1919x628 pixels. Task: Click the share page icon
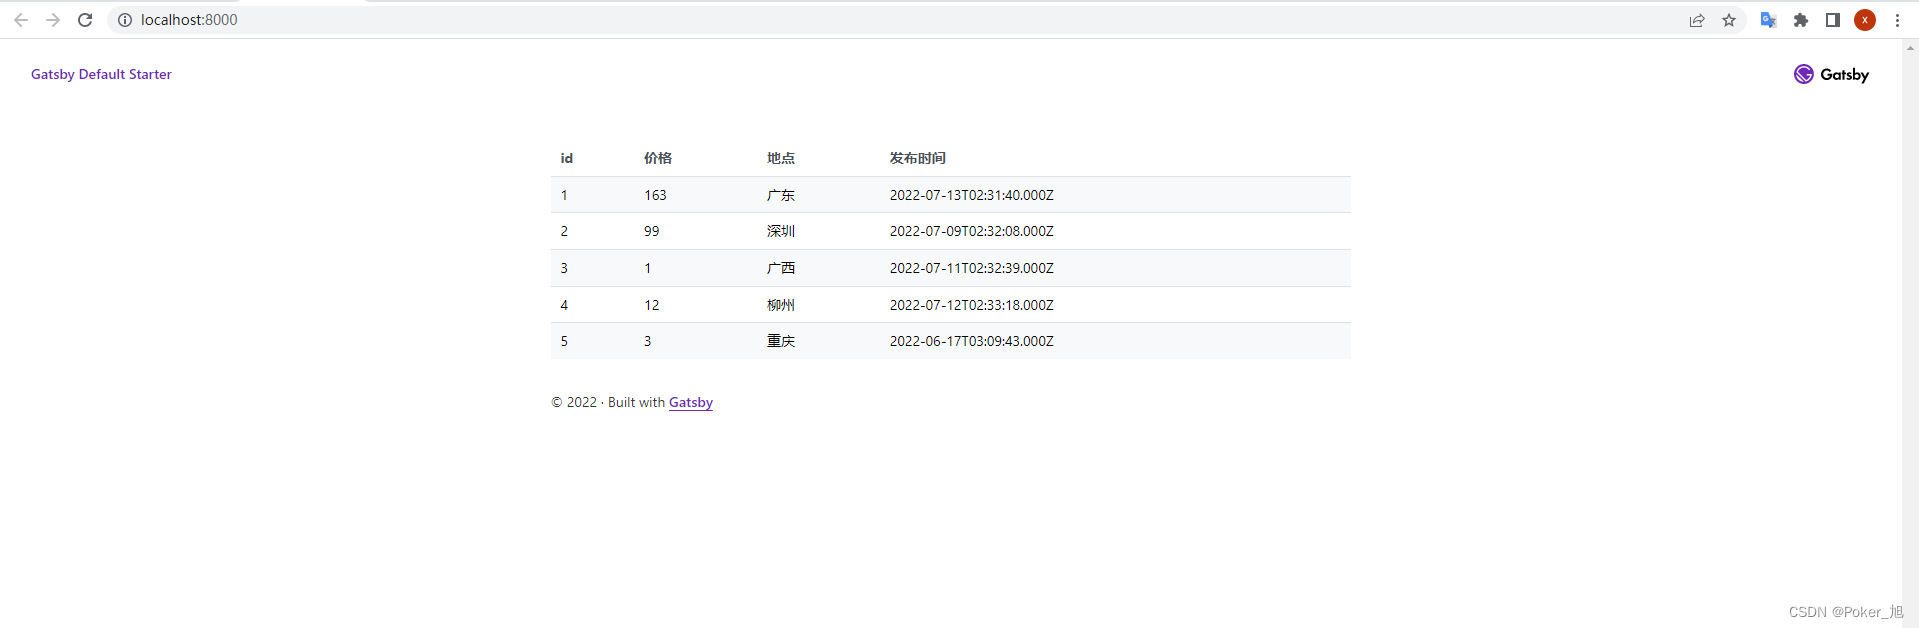[x=1697, y=20]
